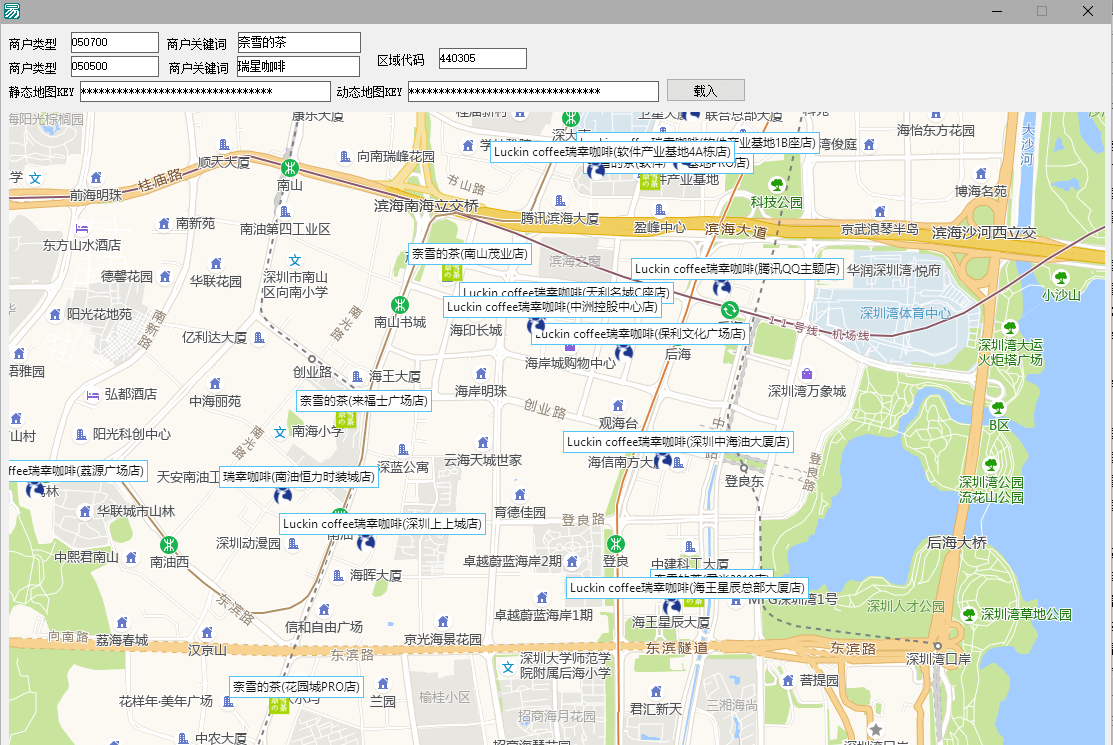Open the 奈雪的茶(花园城PRO店) map label

pyautogui.click(x=296, y=686)
